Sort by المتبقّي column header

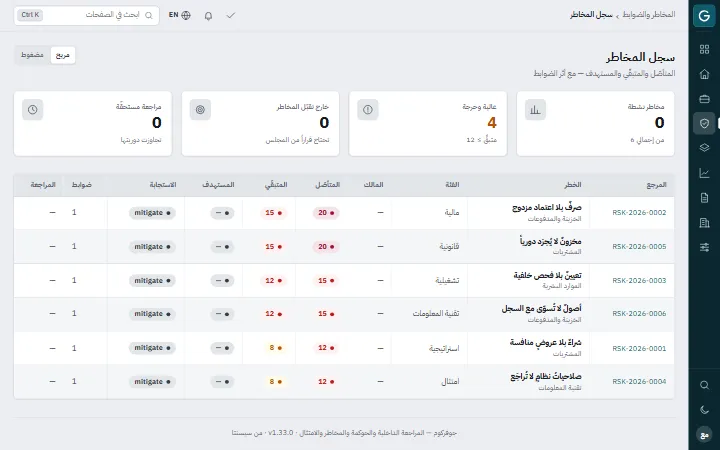[276, 185]
